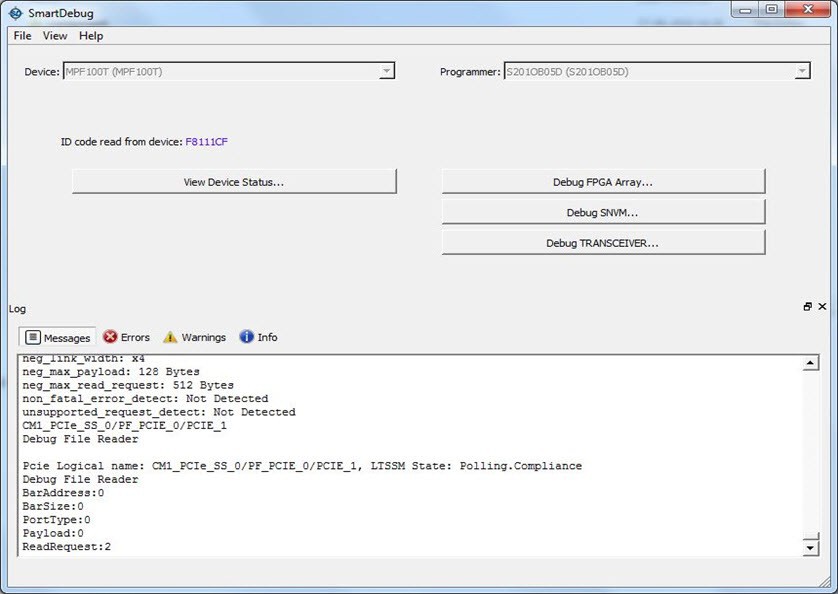Viewport: 838px width, 594px height.
Task: Click Debug FPGA Array button
Action: [603, 182]
